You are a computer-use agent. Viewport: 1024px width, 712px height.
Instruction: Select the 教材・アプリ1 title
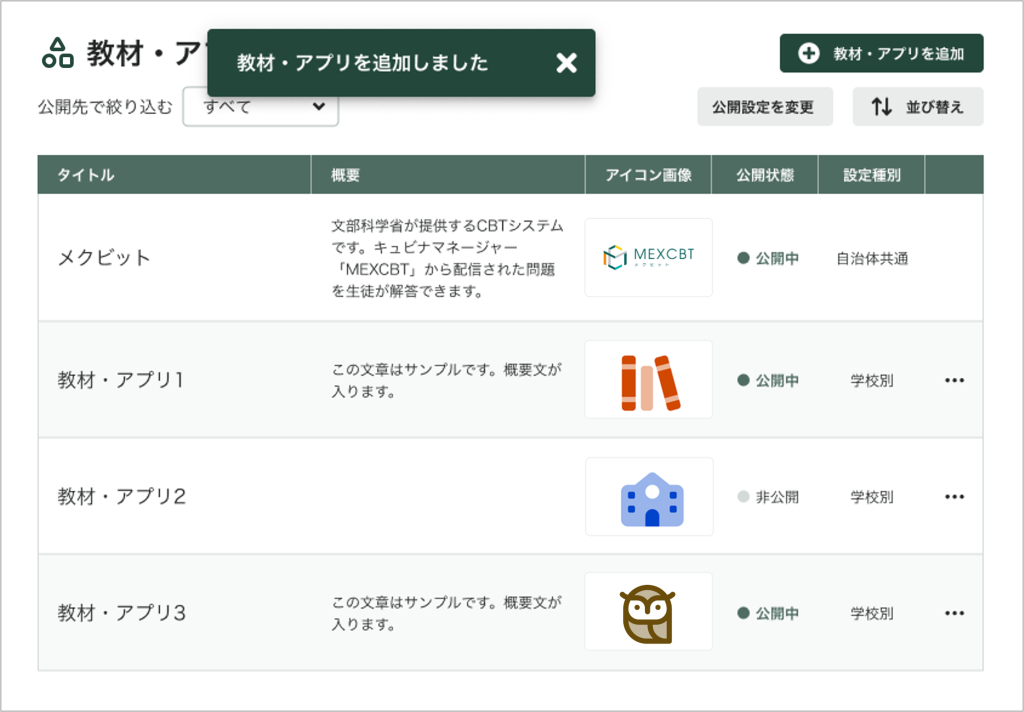(x=121, y=380)
